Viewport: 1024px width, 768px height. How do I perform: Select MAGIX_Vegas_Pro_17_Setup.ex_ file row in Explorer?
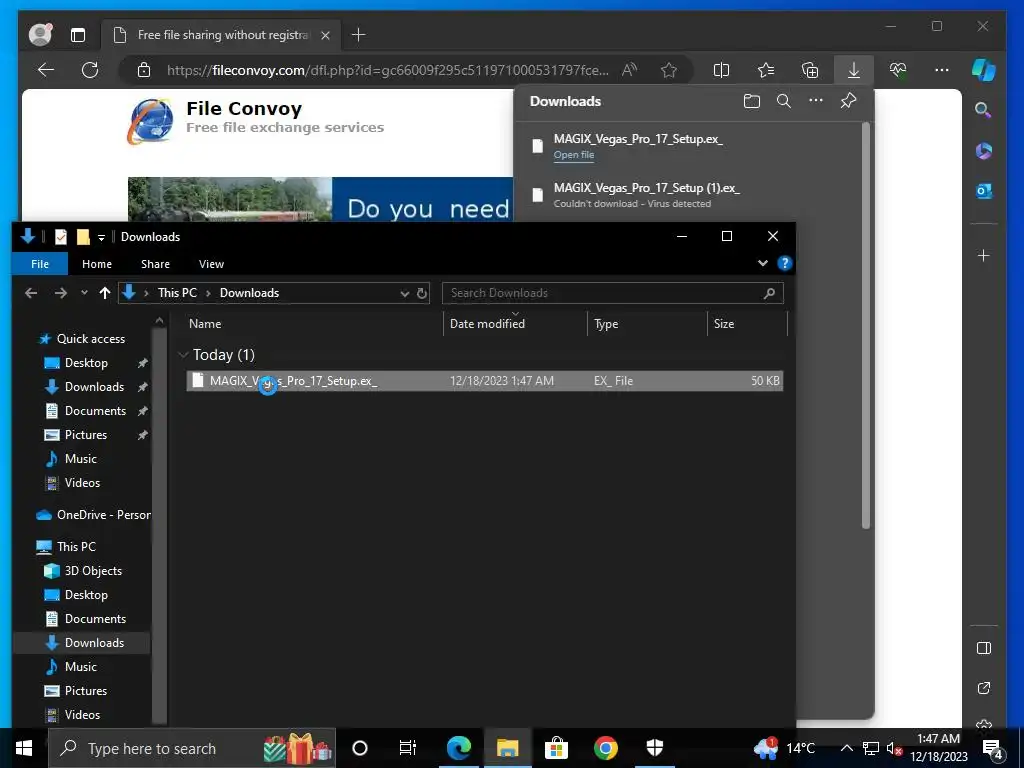pos(485,381)
